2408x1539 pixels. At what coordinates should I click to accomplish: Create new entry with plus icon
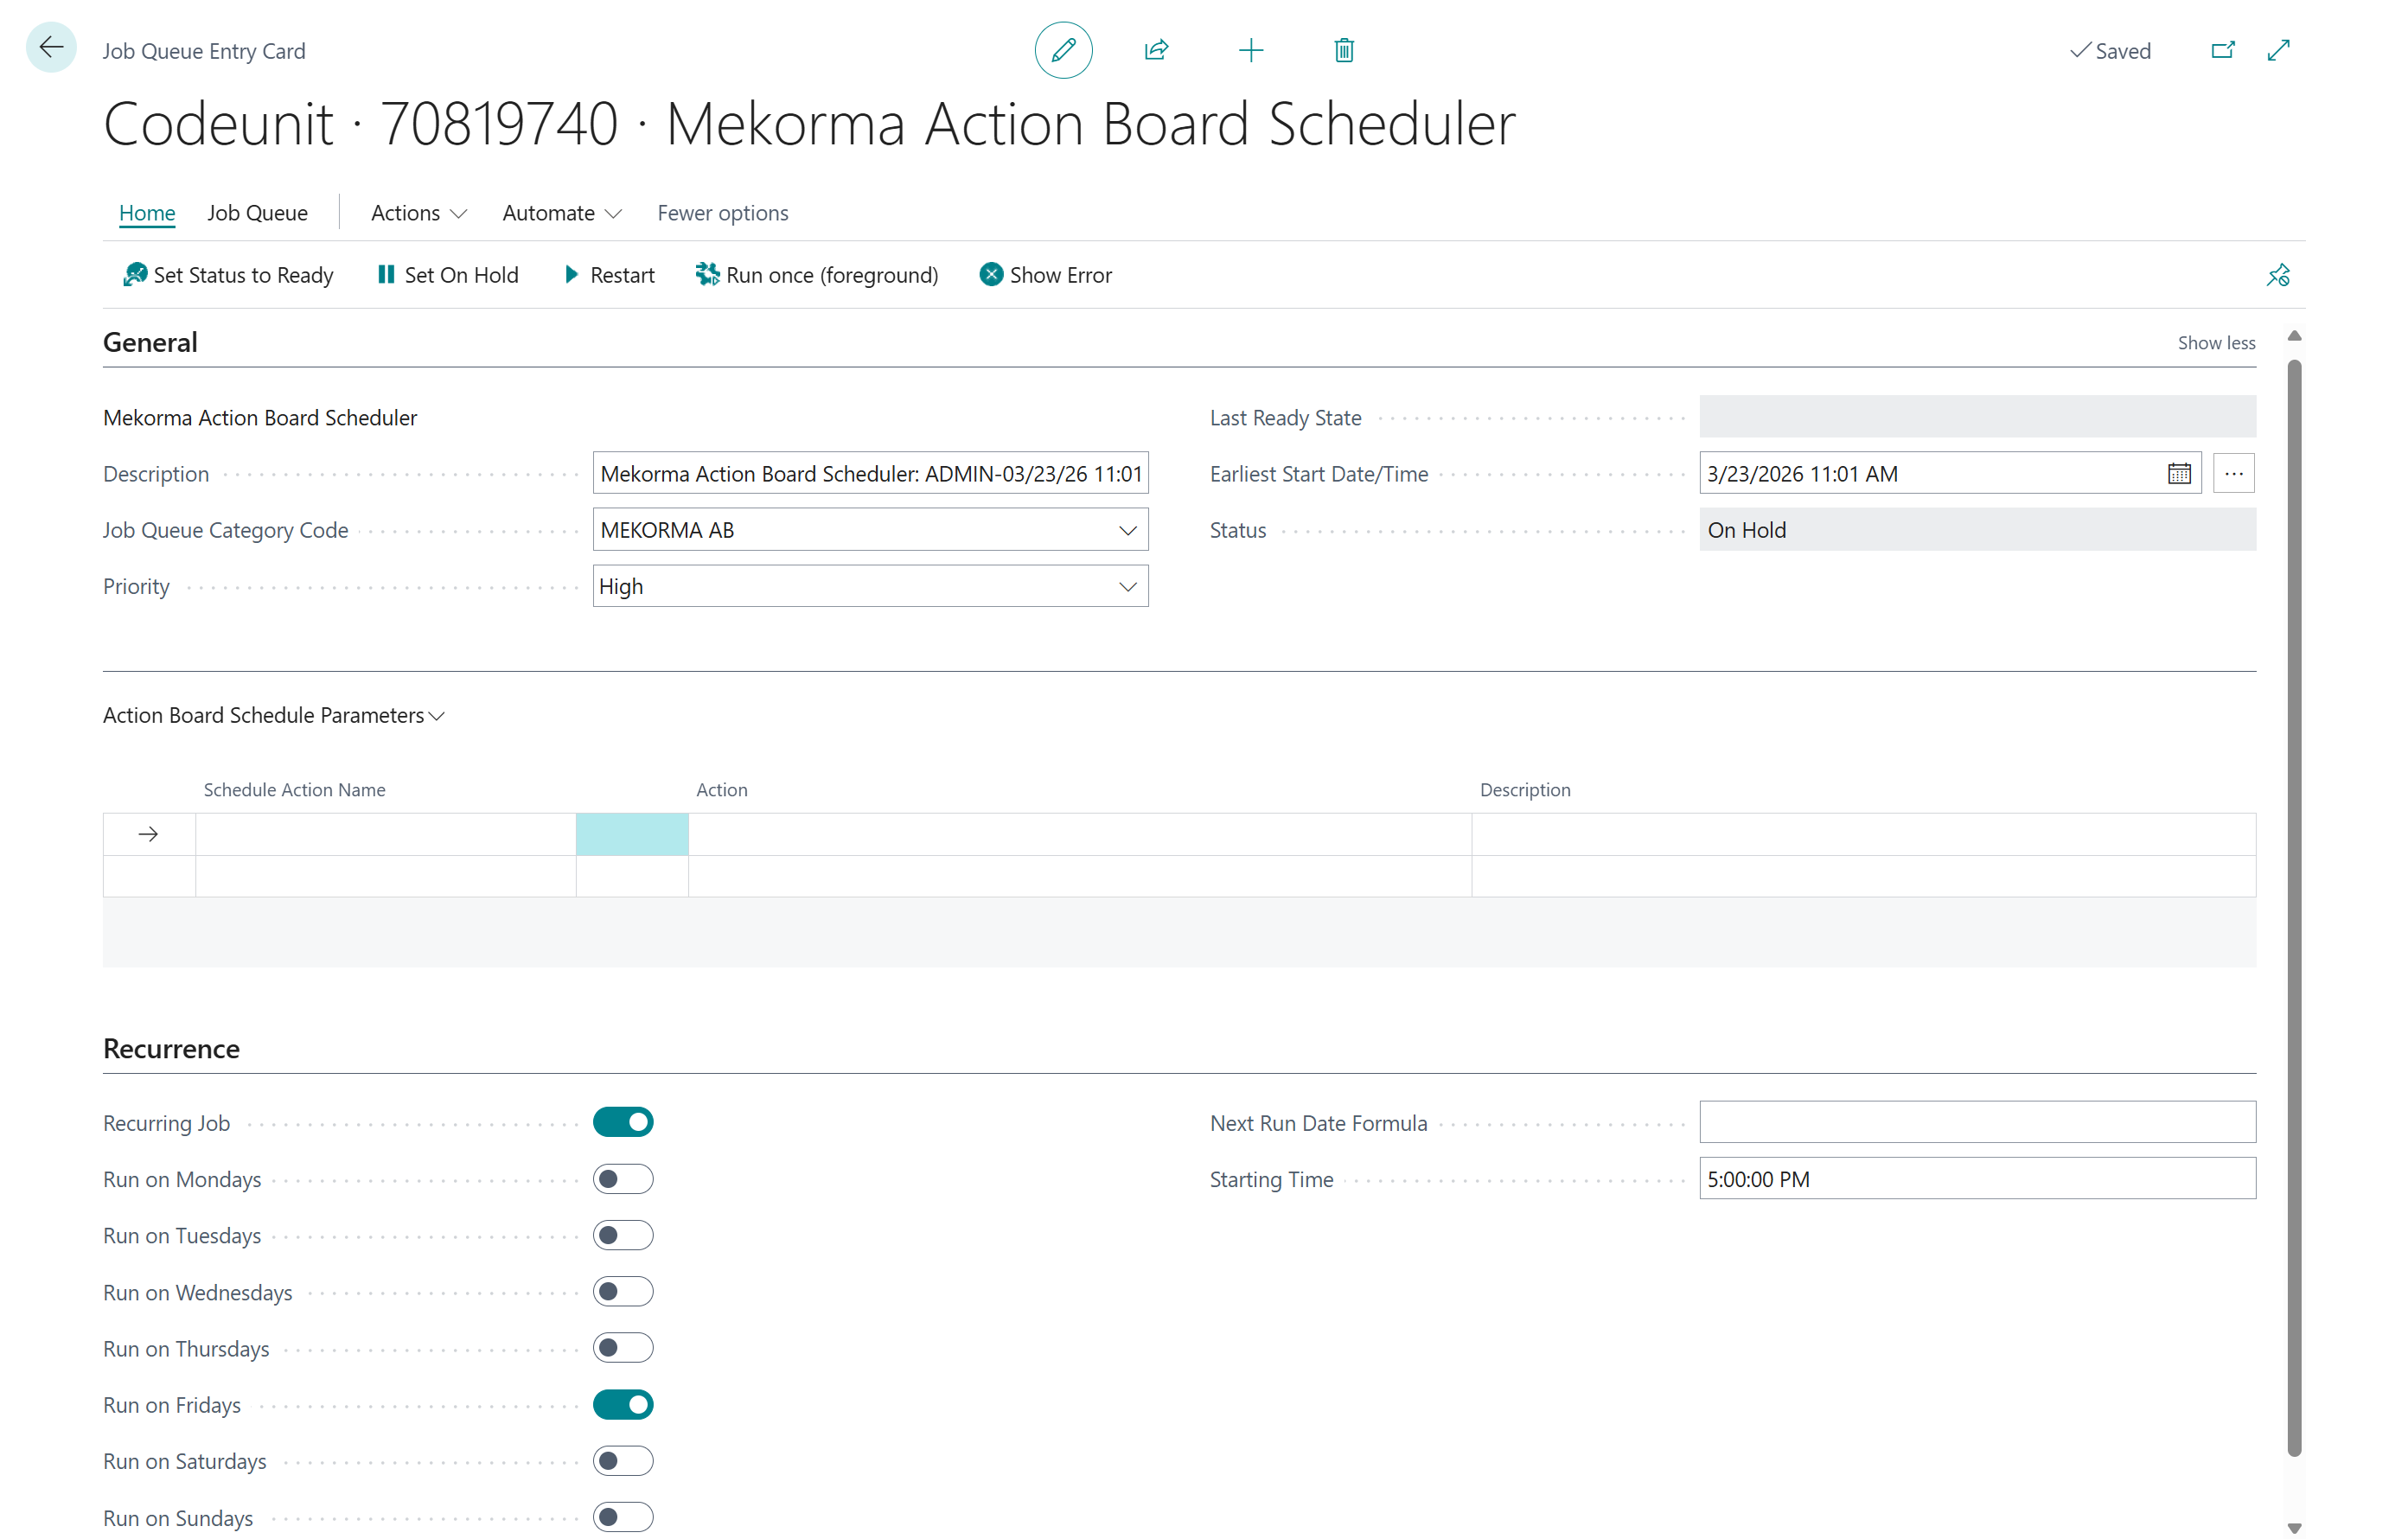1250,50
